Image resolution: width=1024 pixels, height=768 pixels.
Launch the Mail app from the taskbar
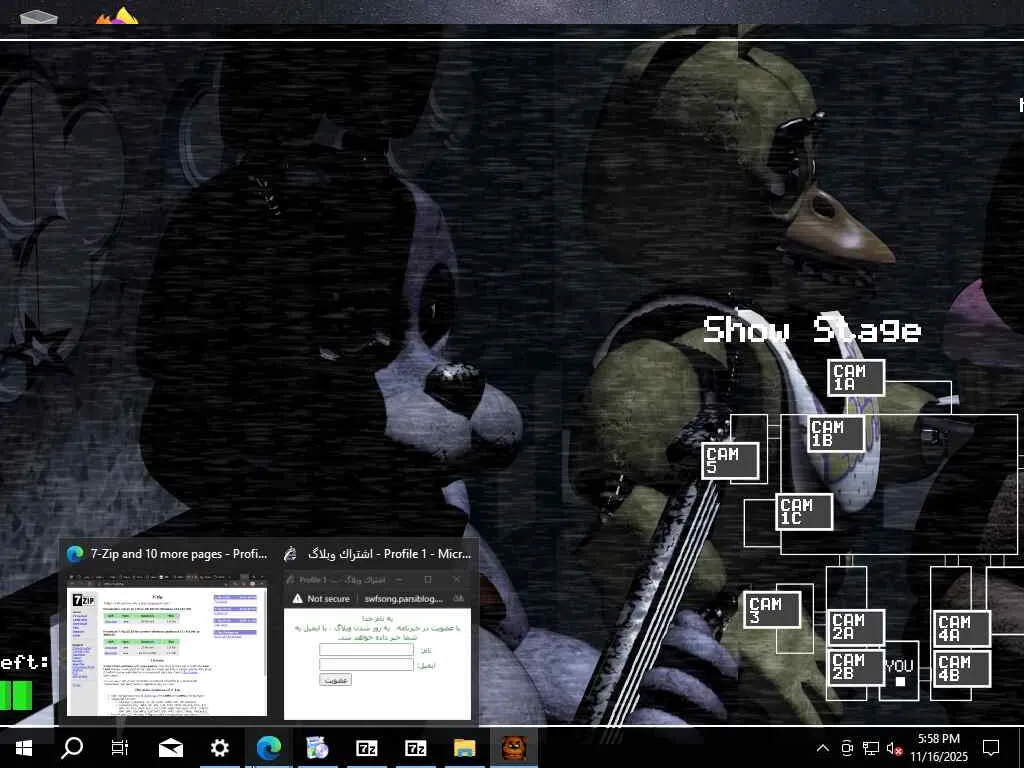tap(171, 748)
